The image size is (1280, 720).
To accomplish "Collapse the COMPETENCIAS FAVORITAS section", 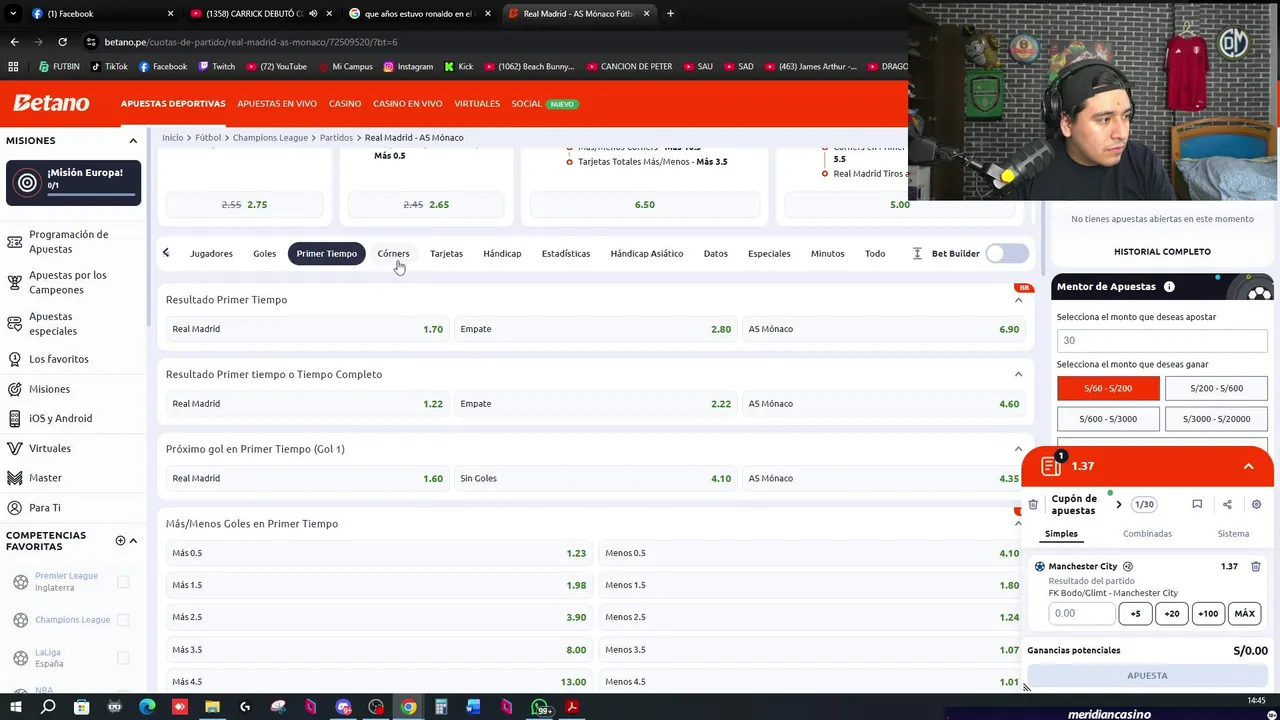I will 133,541.
